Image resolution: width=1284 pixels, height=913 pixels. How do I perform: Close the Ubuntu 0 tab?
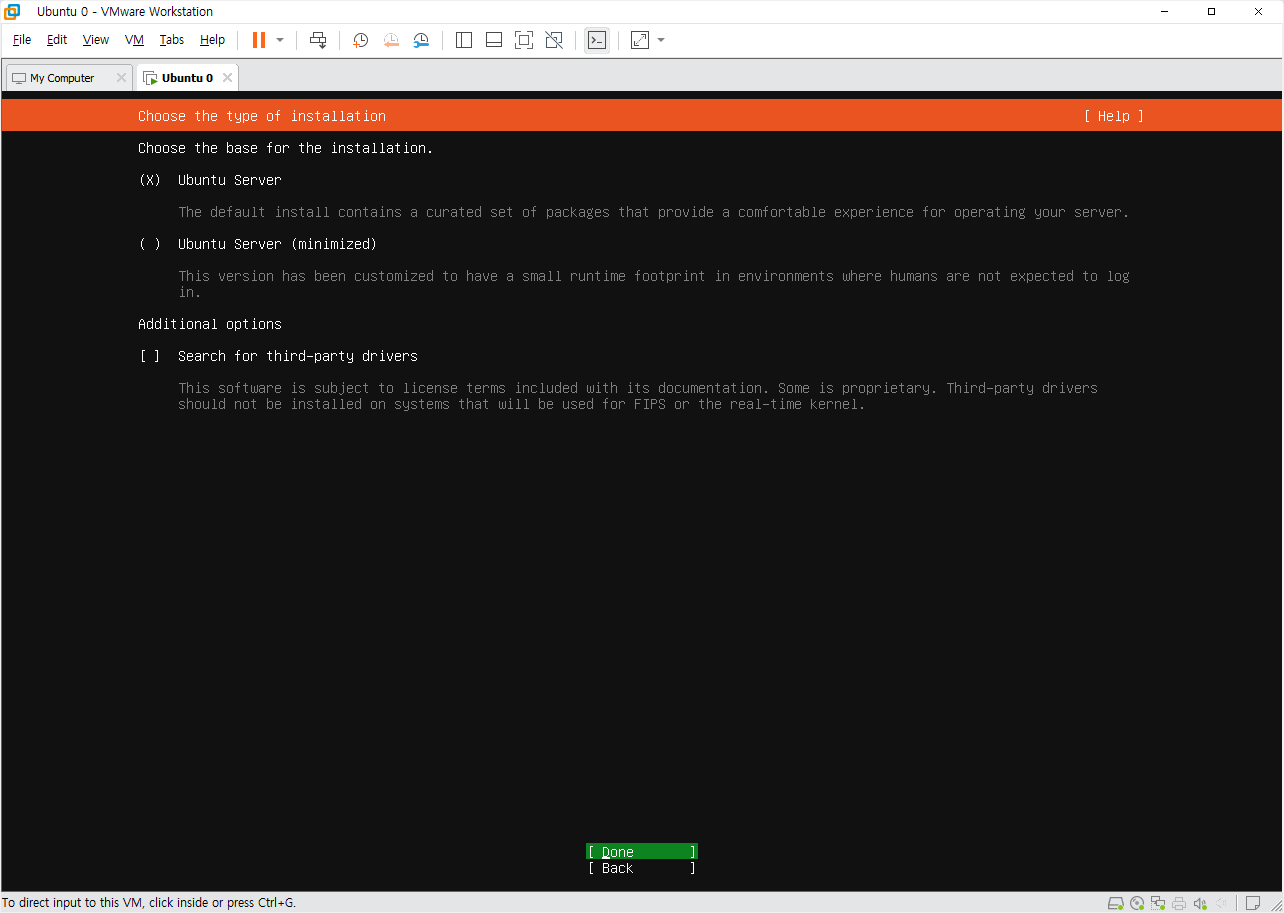[x=227, y=78]
